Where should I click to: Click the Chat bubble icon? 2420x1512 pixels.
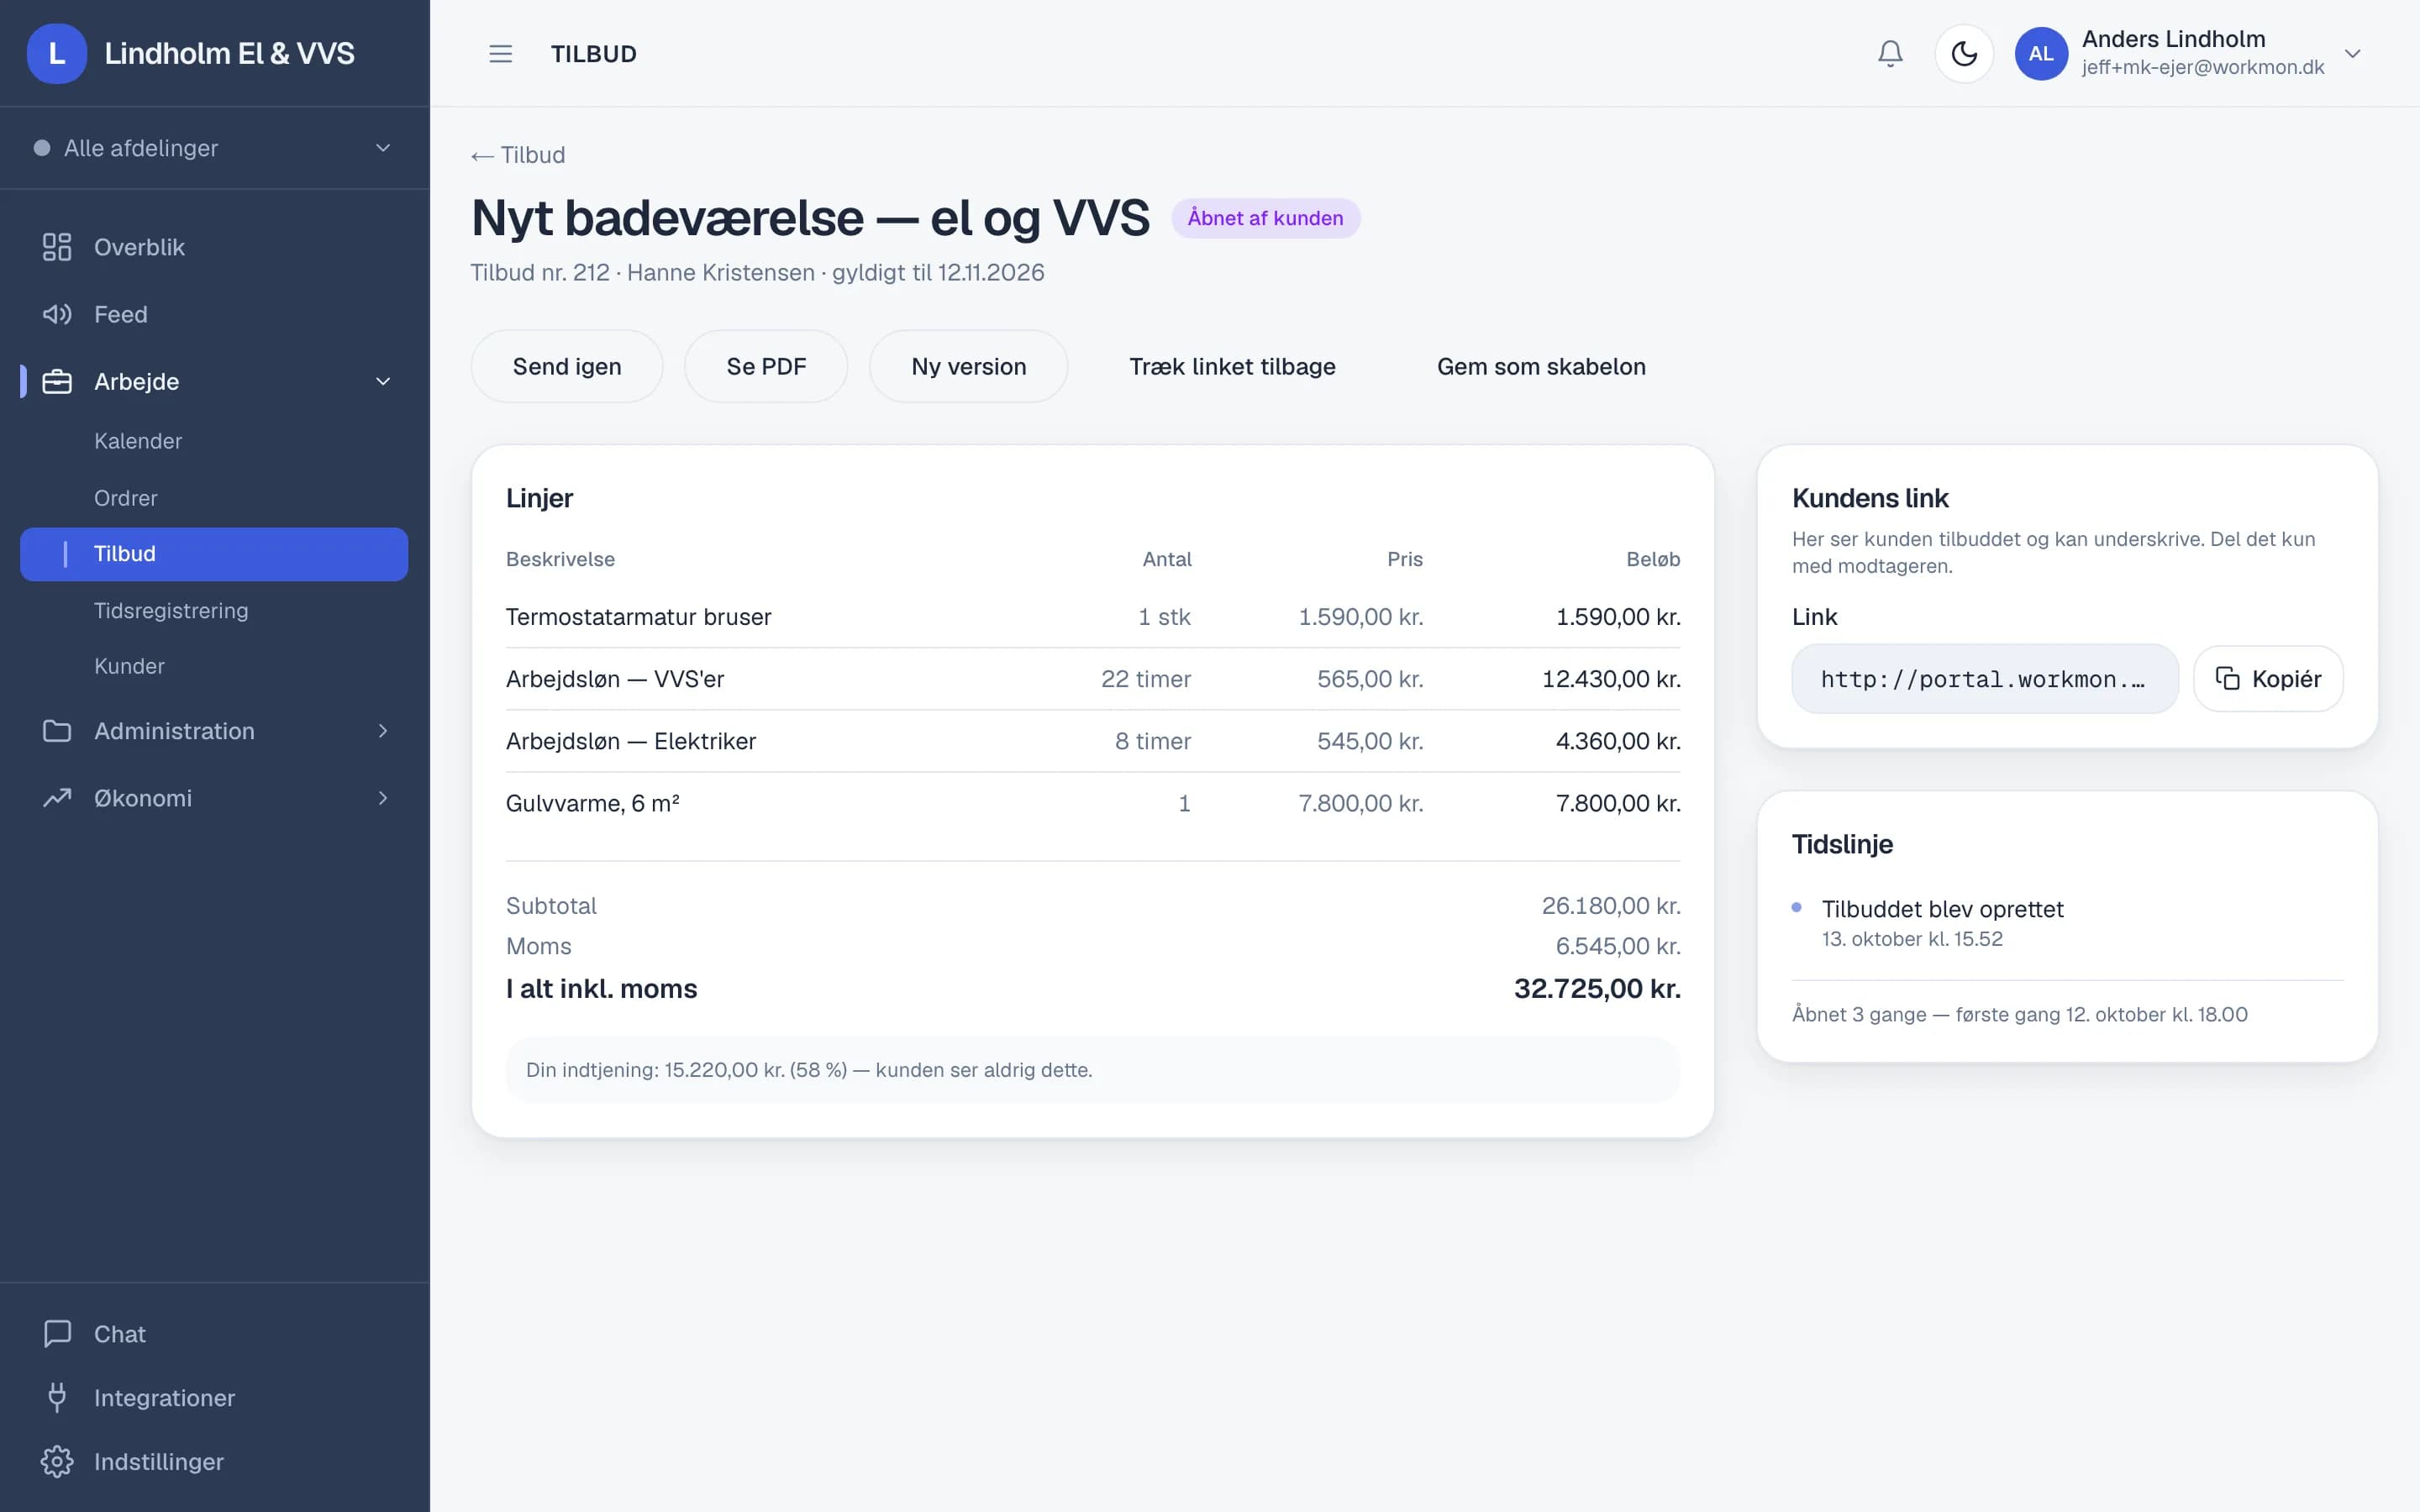click(x=57, y=1334)
